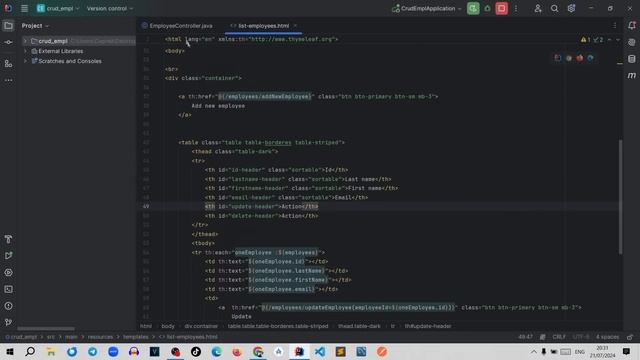Image resolution: width=640 pixels, height=360 pixels.
Task: Open Search Everywhere magnifier icon
Action: [554, 8]
